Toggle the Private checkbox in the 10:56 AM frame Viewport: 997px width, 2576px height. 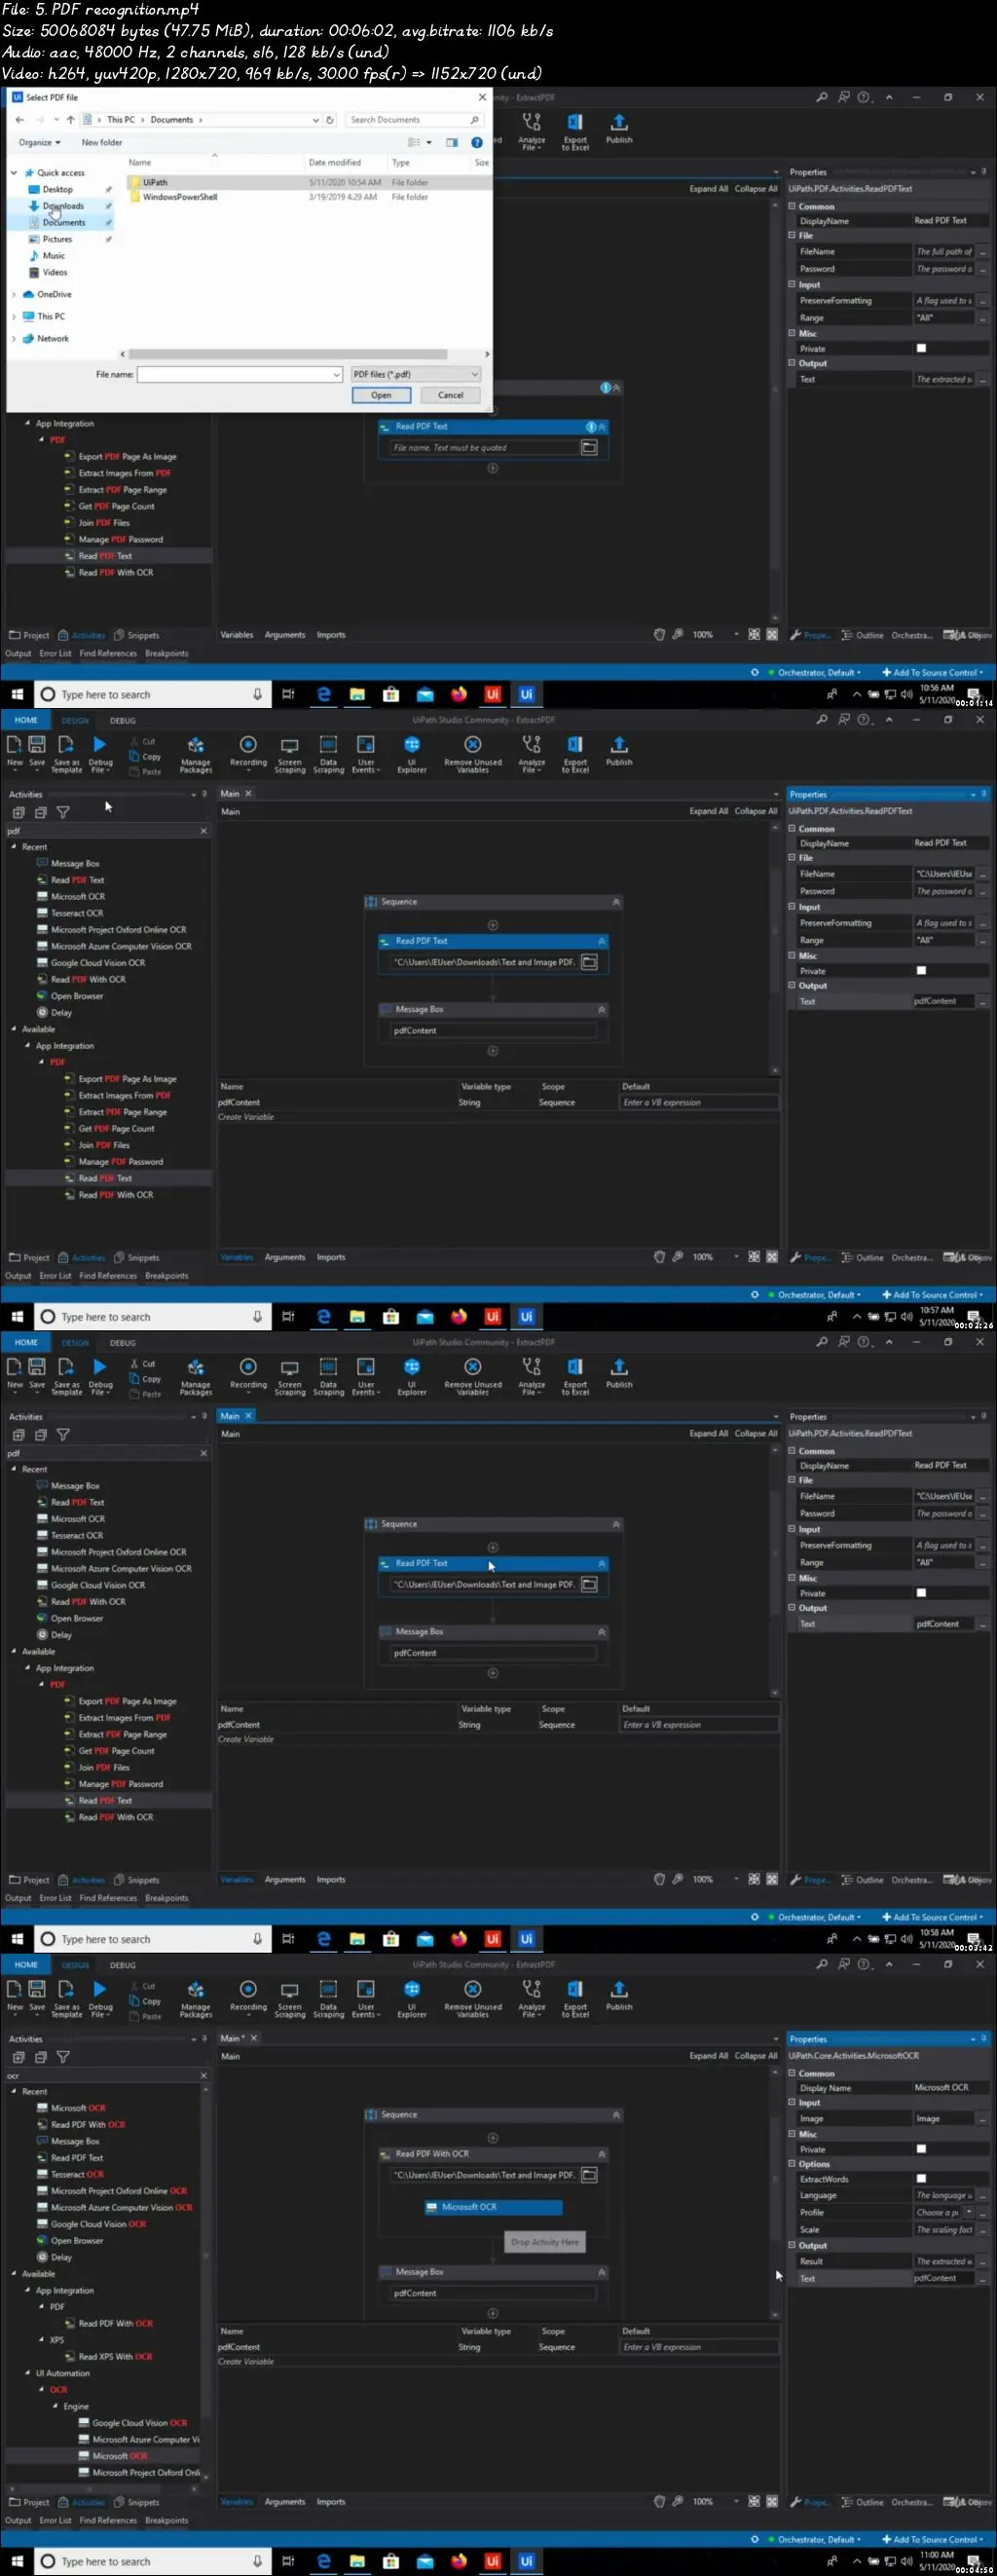(921, 348)
